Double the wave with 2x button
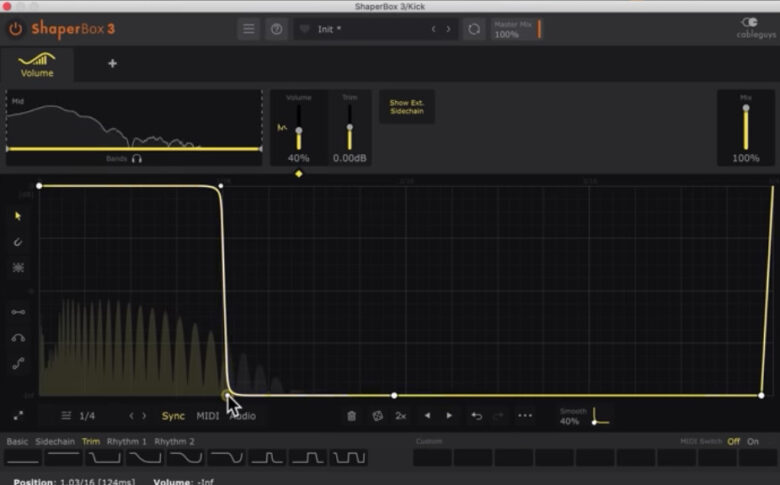Screen dimensions: 780x485 pyautogui.click(x=400, y=416)
